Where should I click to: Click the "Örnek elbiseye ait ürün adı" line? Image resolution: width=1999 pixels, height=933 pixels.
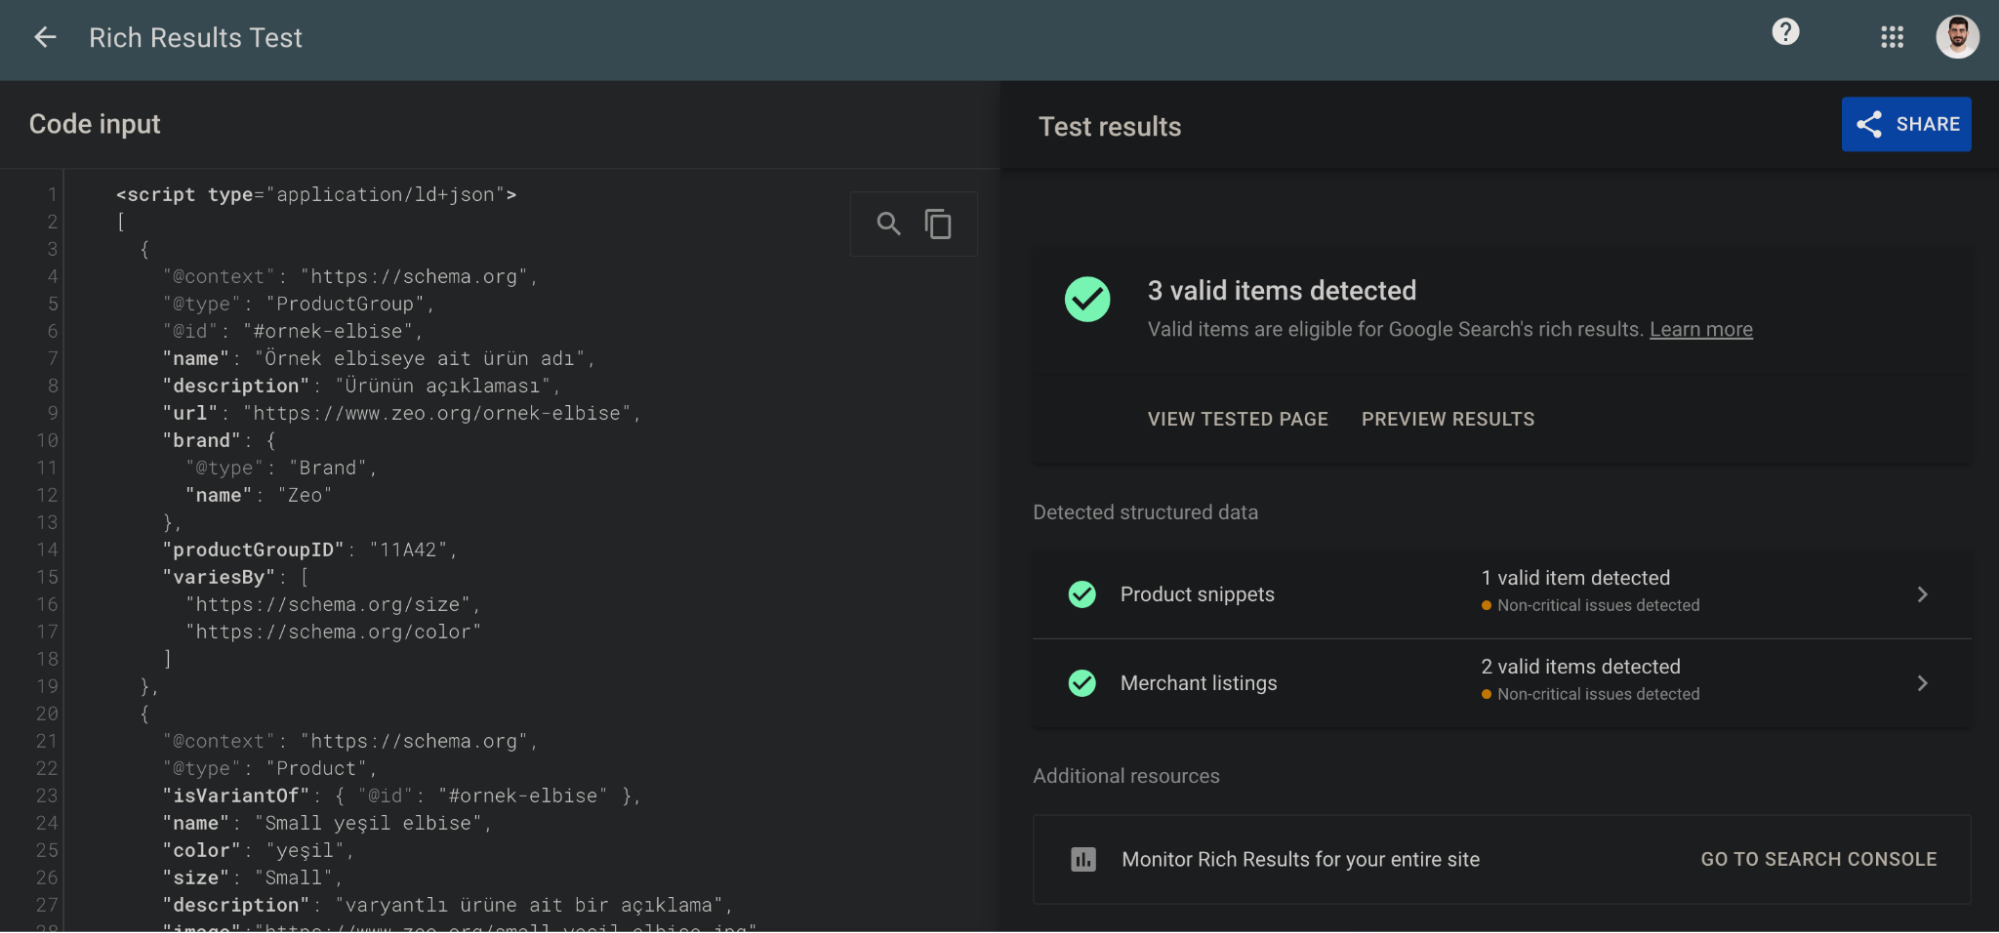(378, 358)
